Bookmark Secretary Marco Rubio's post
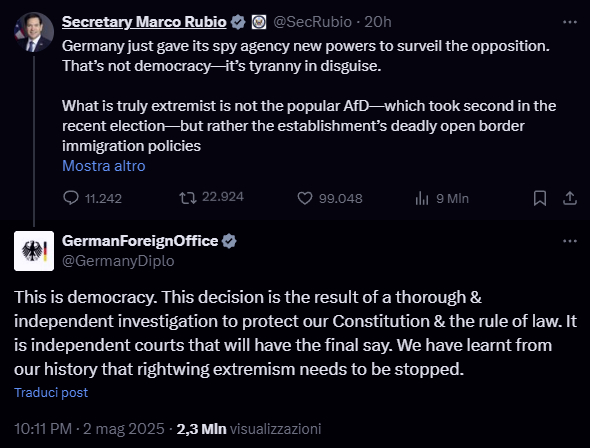The width and height of the screenshot is (590, 448). pos(540,198)
